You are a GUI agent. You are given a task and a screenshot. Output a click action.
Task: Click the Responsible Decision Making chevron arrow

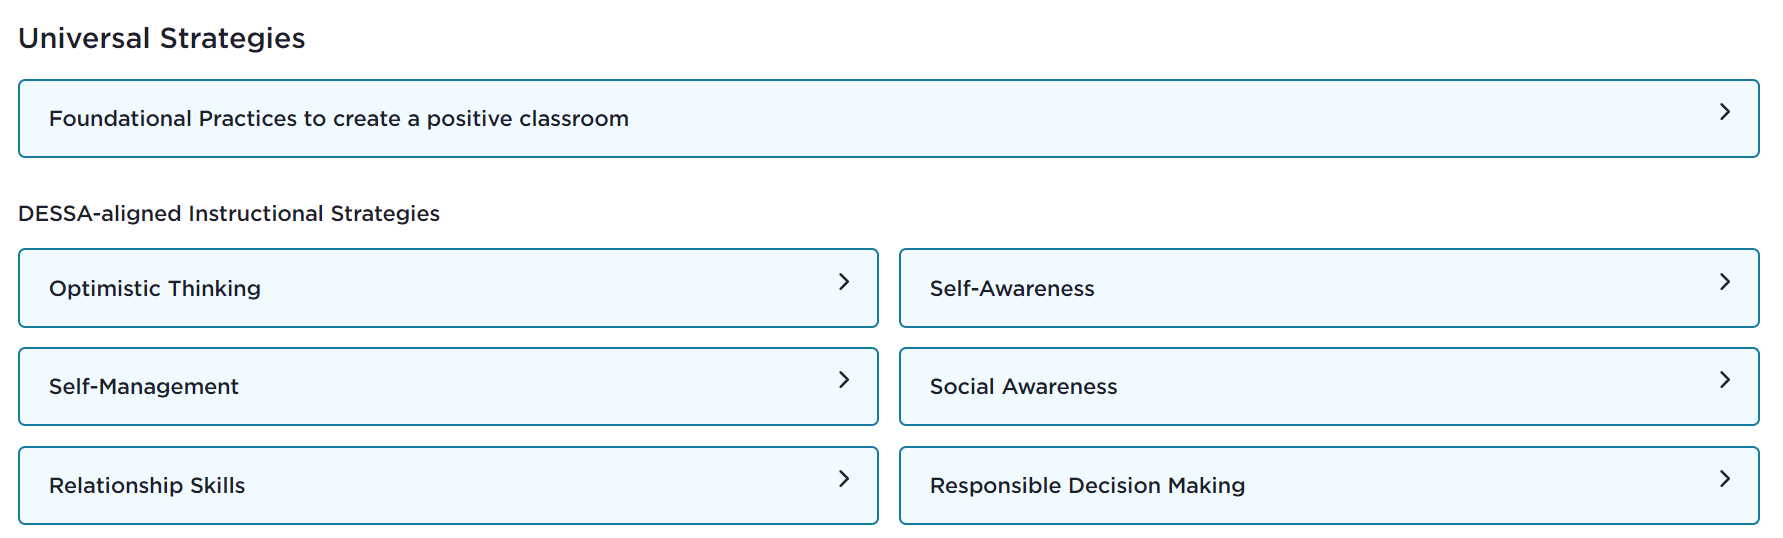[x=1724, y=479]
